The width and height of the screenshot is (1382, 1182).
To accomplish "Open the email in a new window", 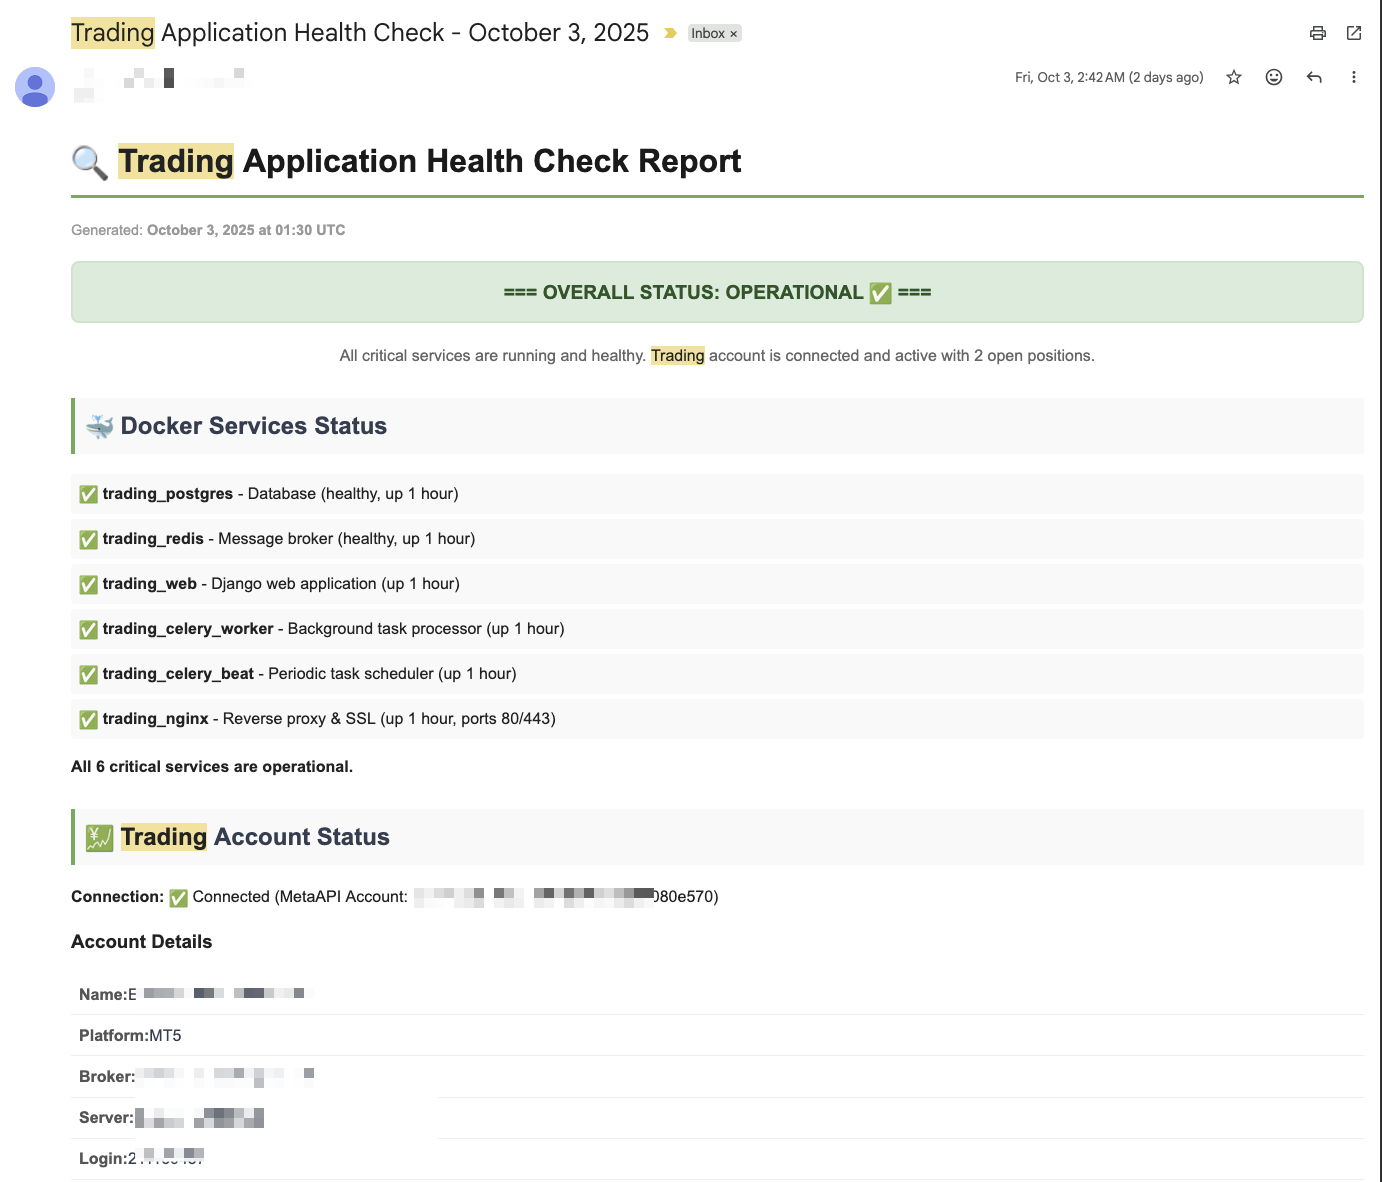I will [1354, 33].
